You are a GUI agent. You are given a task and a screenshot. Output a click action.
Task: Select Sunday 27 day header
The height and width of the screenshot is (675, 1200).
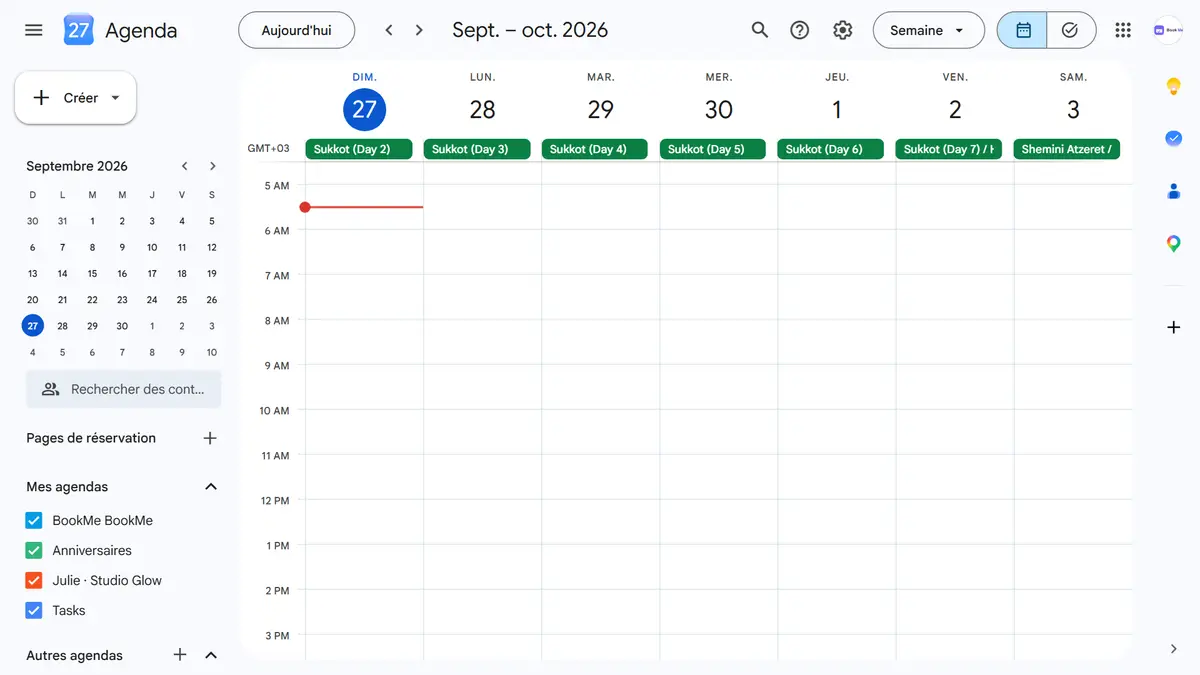[x=364, y=109]
